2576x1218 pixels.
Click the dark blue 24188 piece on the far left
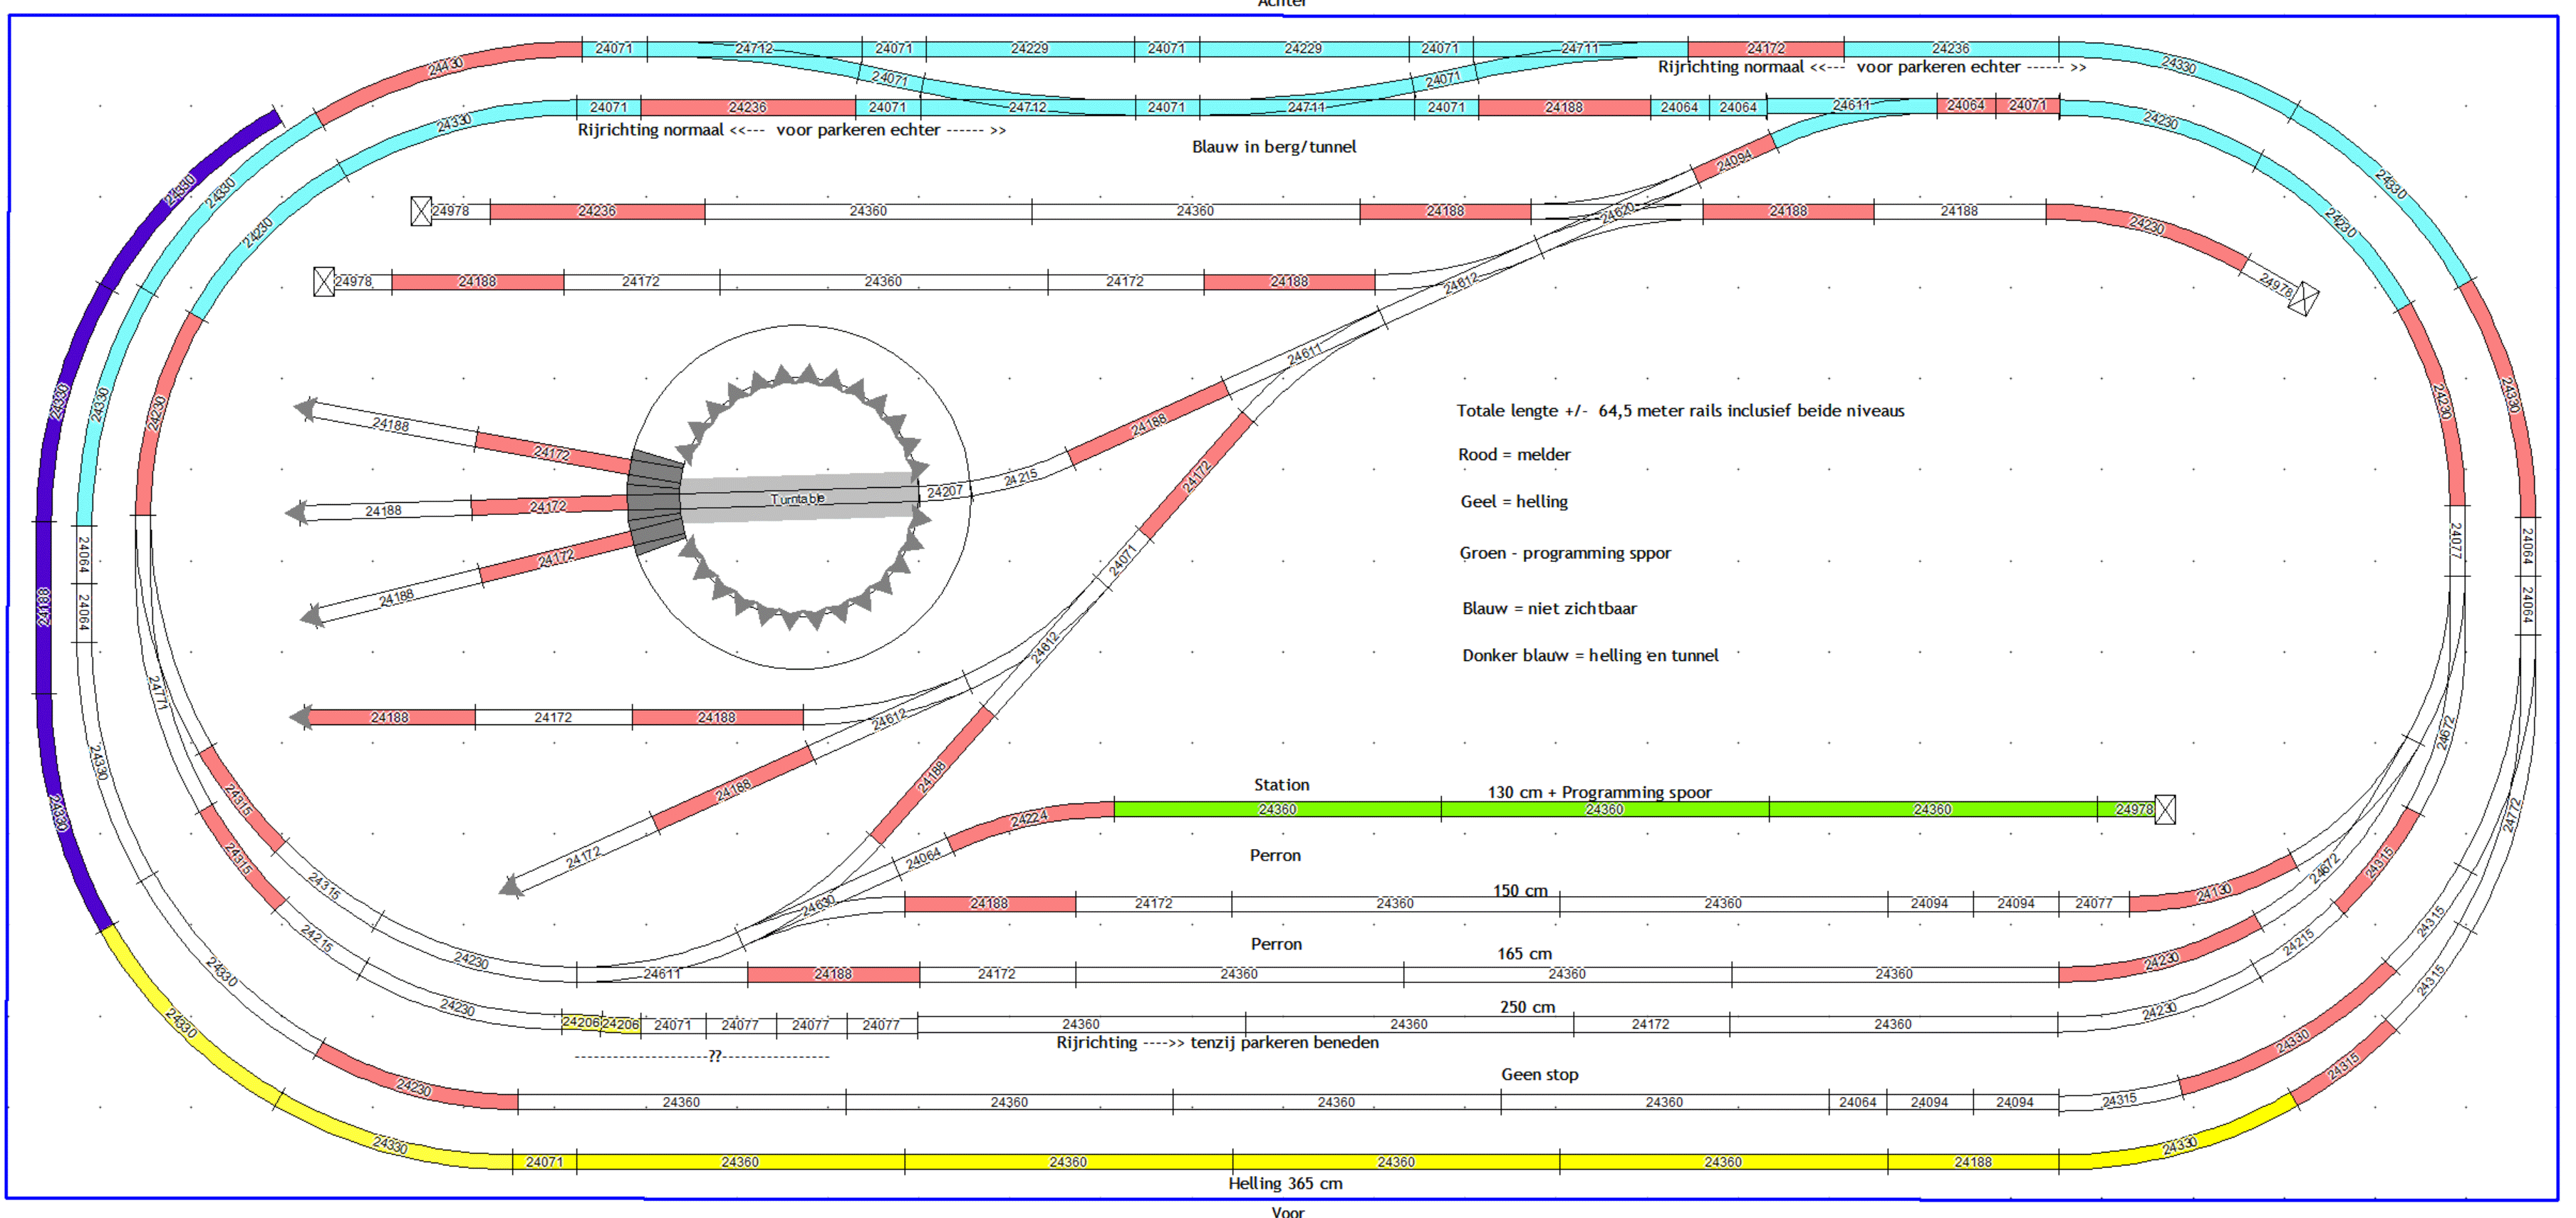pyautogui.click(x=43, y=607)
